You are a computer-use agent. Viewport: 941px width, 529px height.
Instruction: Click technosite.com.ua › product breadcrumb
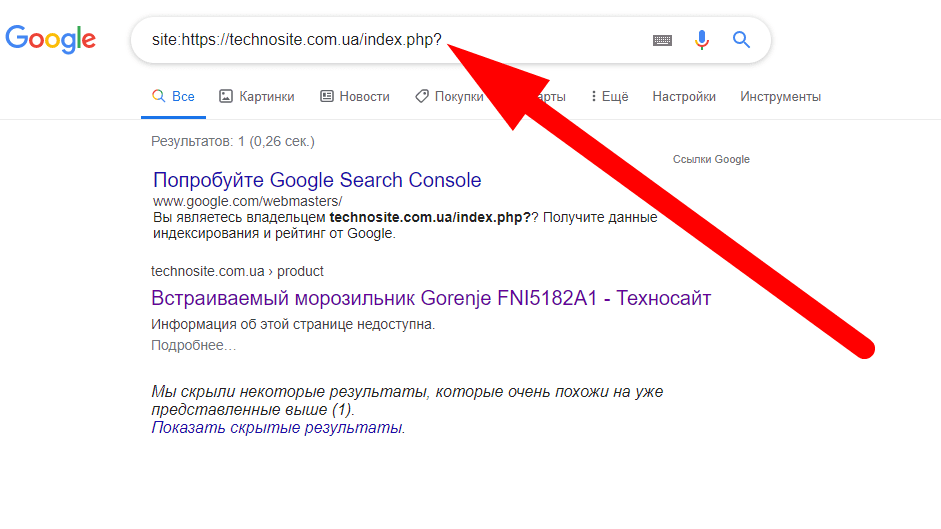point(237,271)
